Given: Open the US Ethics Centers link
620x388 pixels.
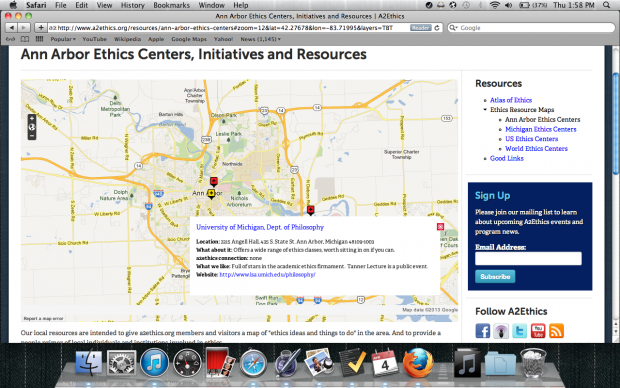Looking at the screenshot, I should click(x=531, y=139).
